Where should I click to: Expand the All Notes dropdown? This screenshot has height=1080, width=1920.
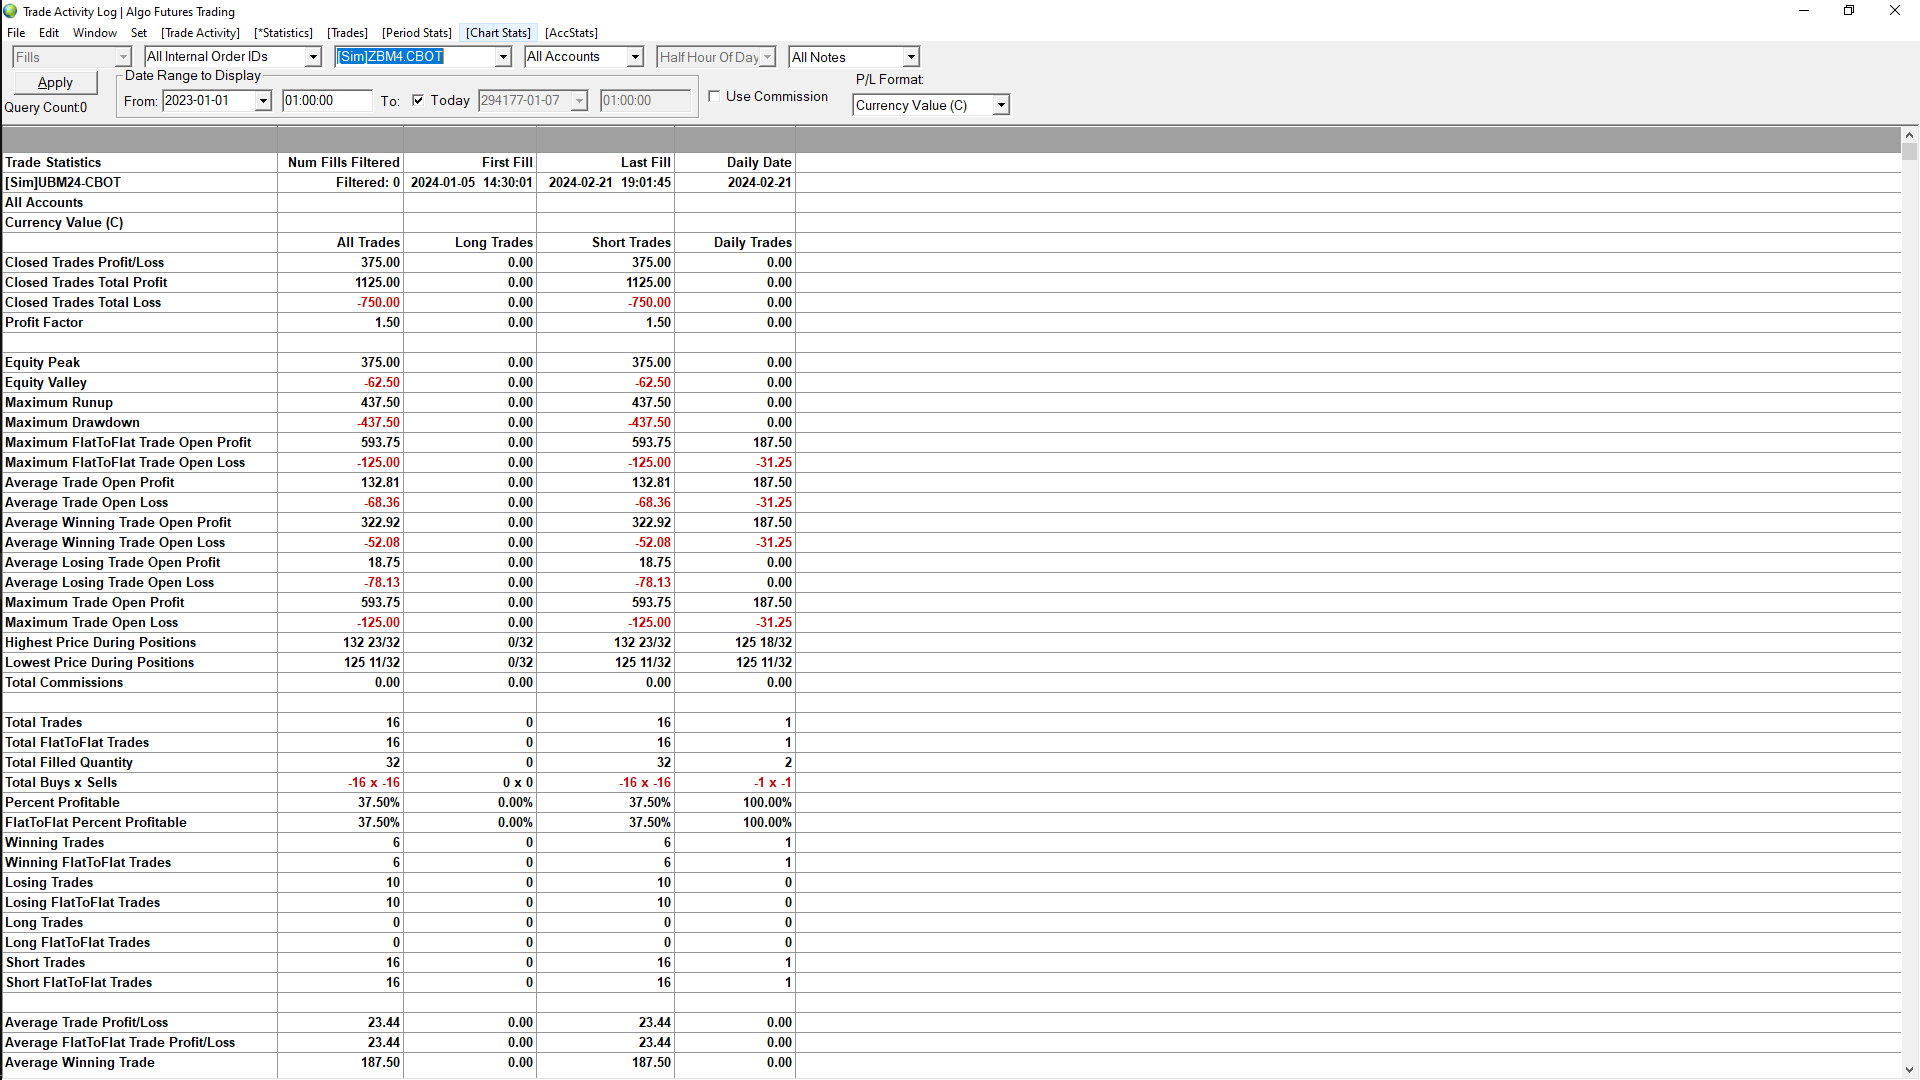(x=910, y=57)
